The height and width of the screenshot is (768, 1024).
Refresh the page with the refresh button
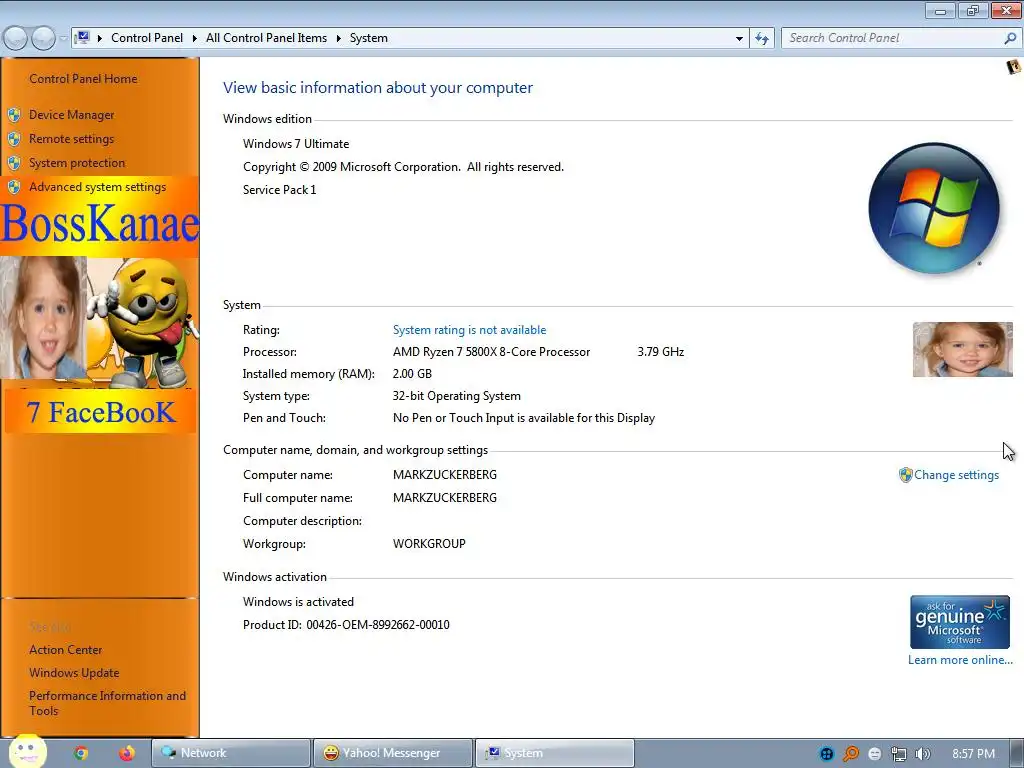pyautogui.click(x=761, y=39)
